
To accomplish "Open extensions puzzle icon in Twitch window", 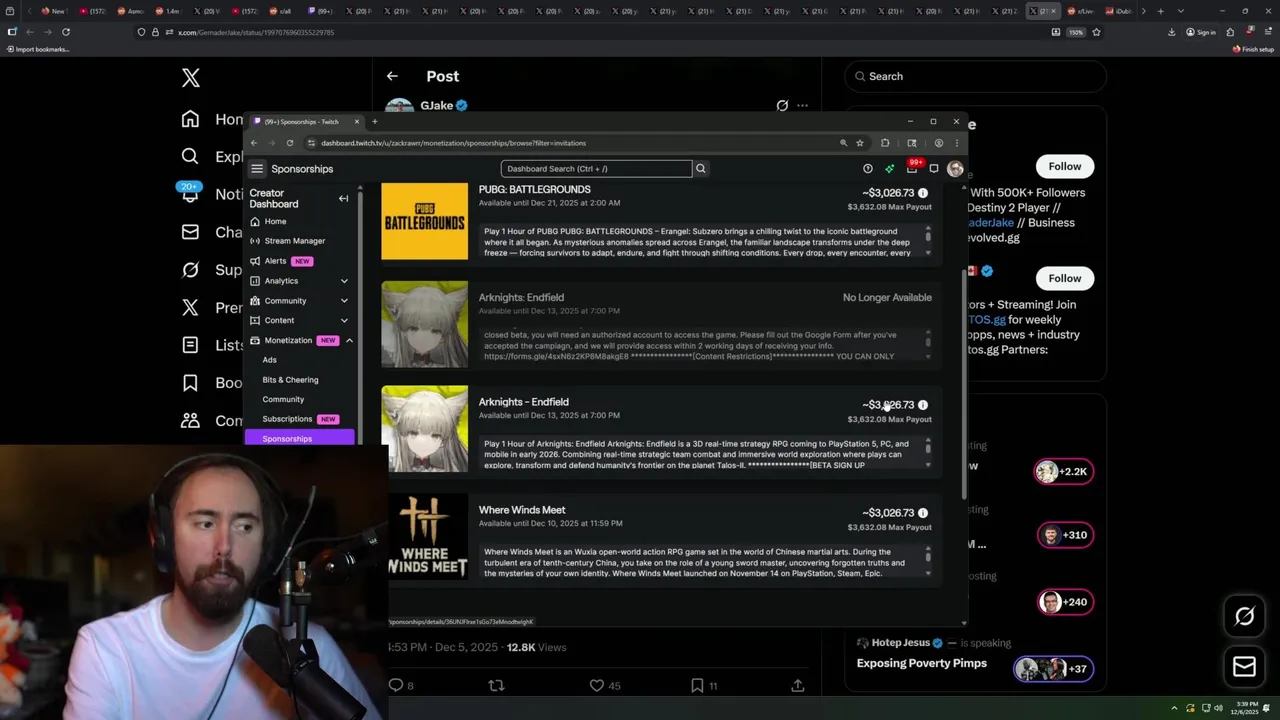I will pos(885,143).
